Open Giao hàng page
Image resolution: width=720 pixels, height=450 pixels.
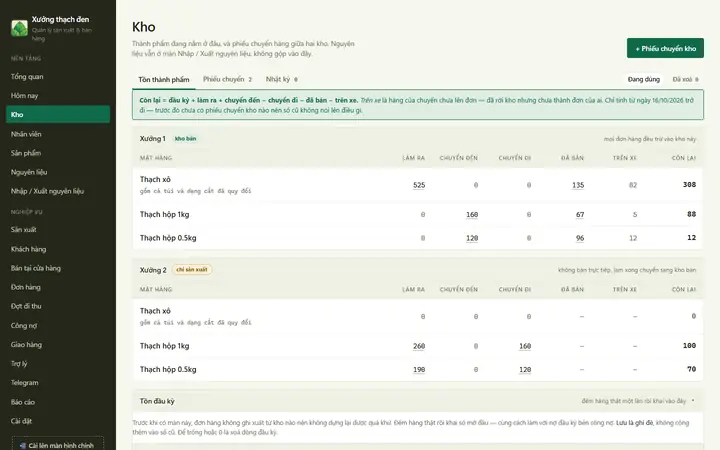(58, 344)
